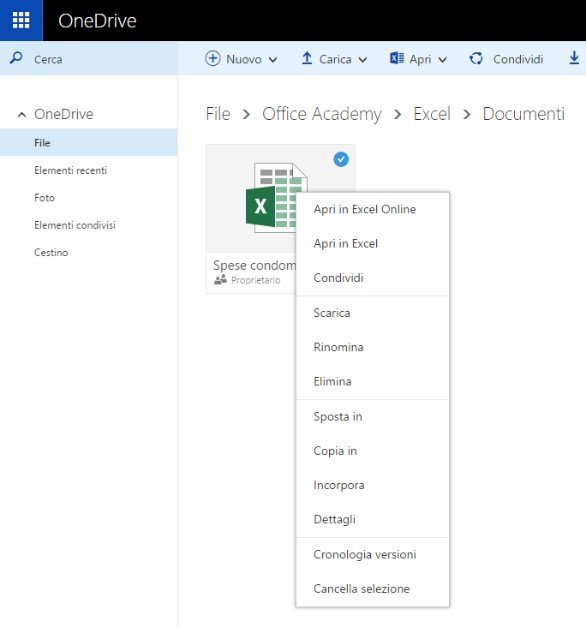This screenshot has height=627, width=586.
Task: Click the download arrow icon in toolbar
Action: 574,58
